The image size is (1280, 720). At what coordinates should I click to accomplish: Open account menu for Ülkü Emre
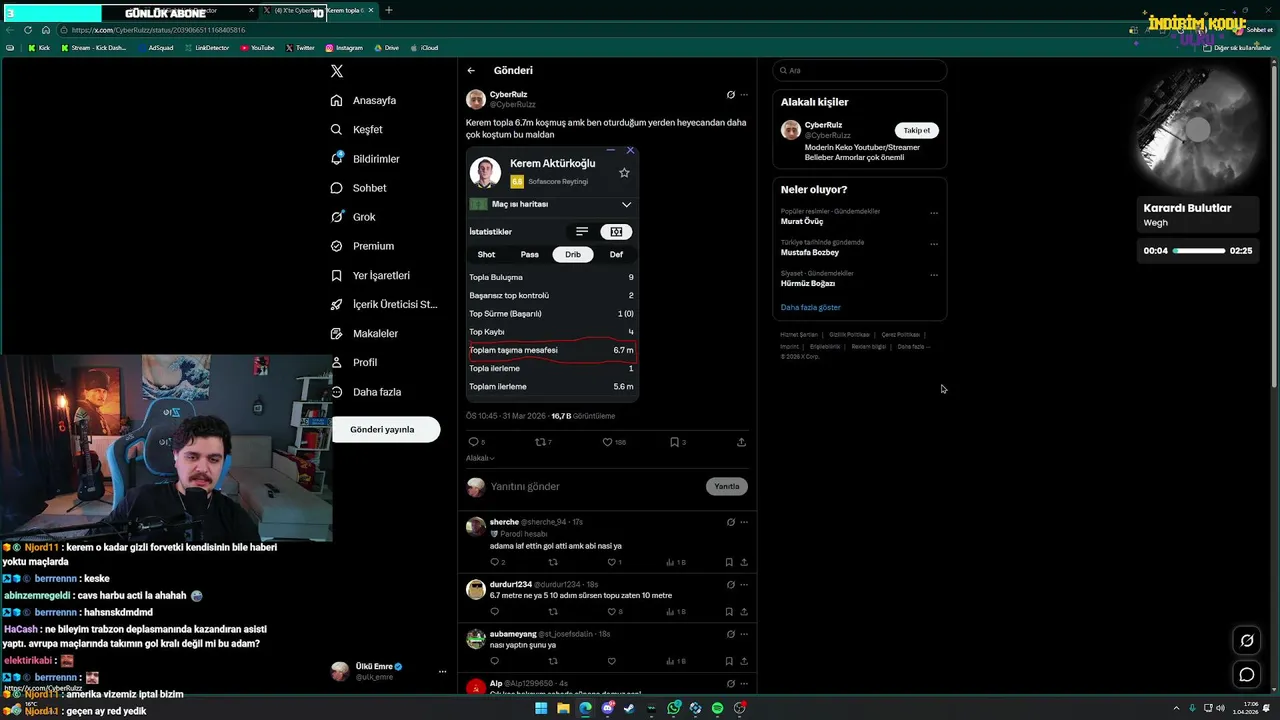(390, 671)
